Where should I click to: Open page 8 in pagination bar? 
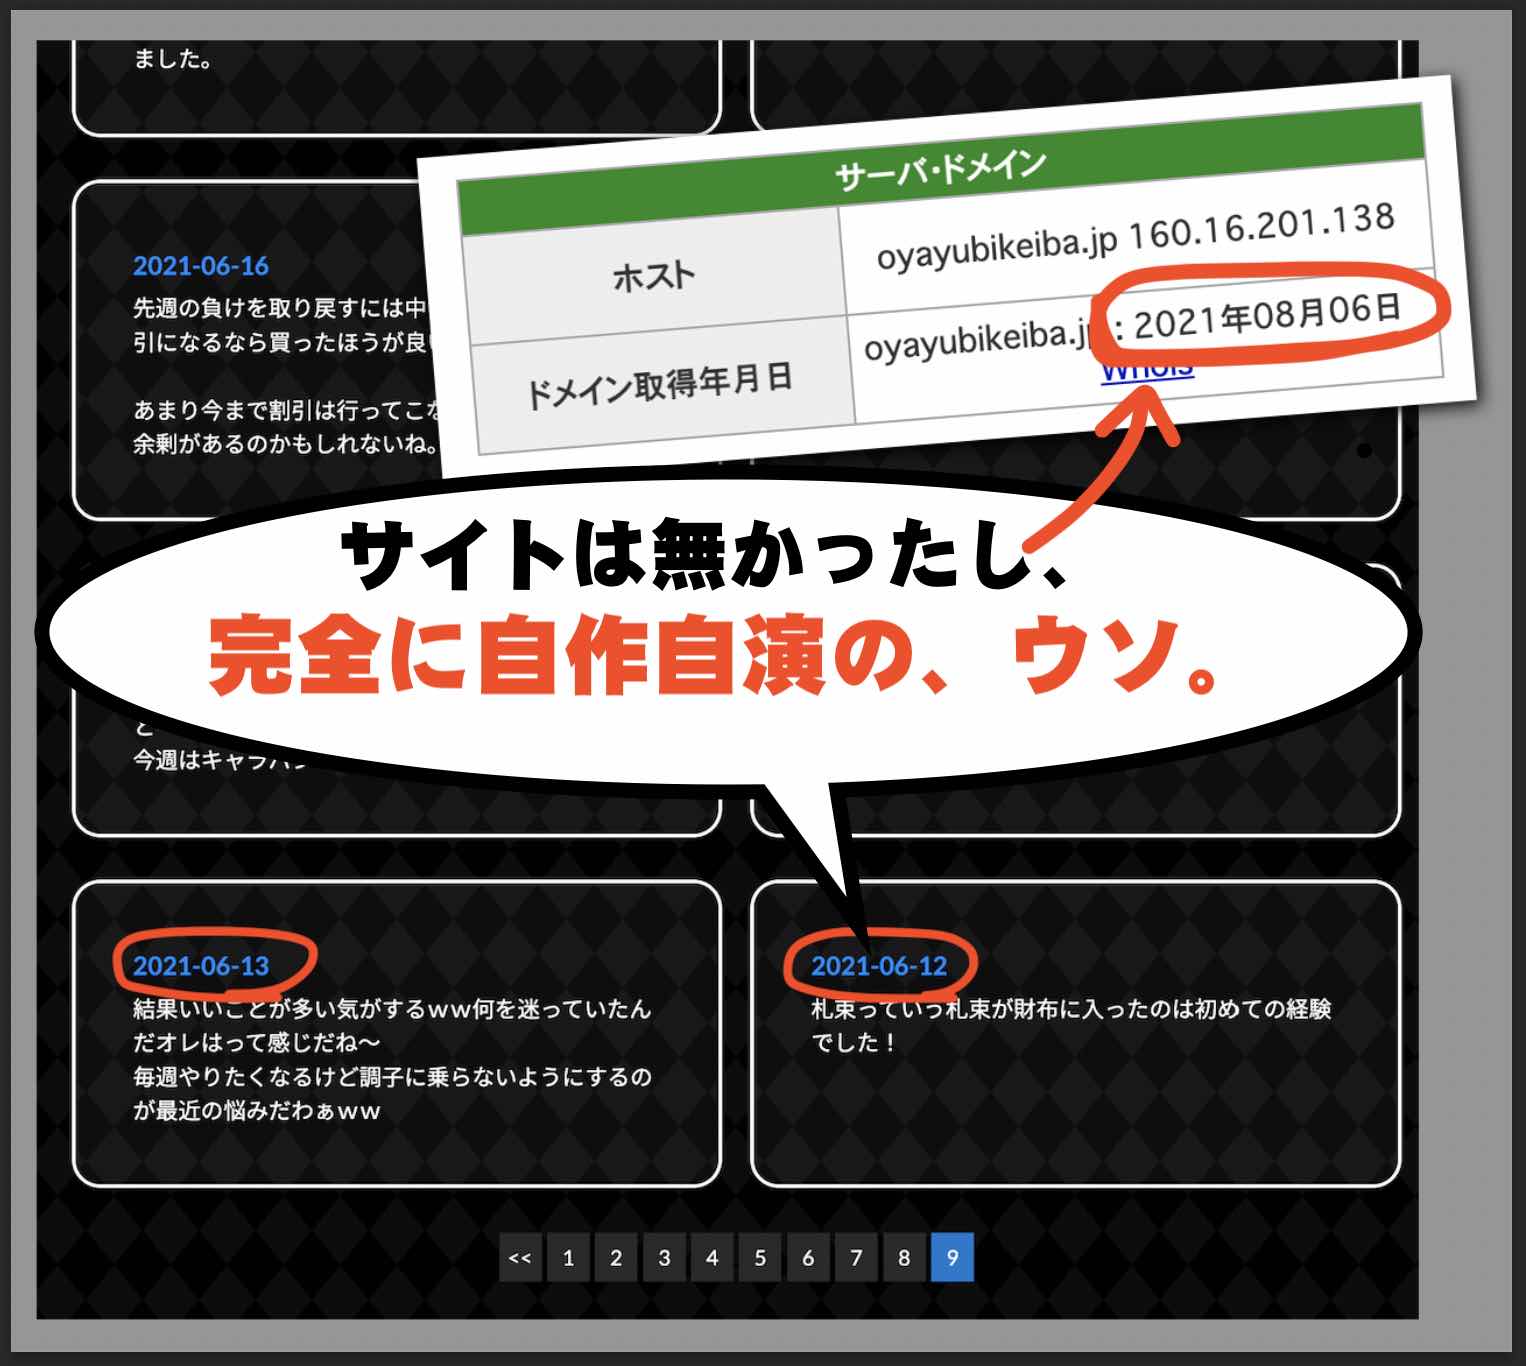click(904, 1260)
